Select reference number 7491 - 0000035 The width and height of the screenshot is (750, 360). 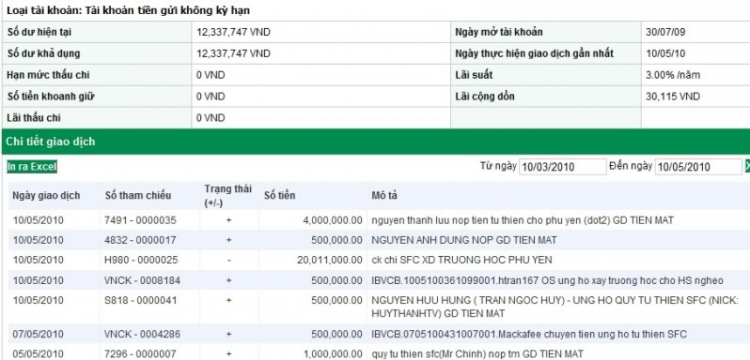coord(140,220)
